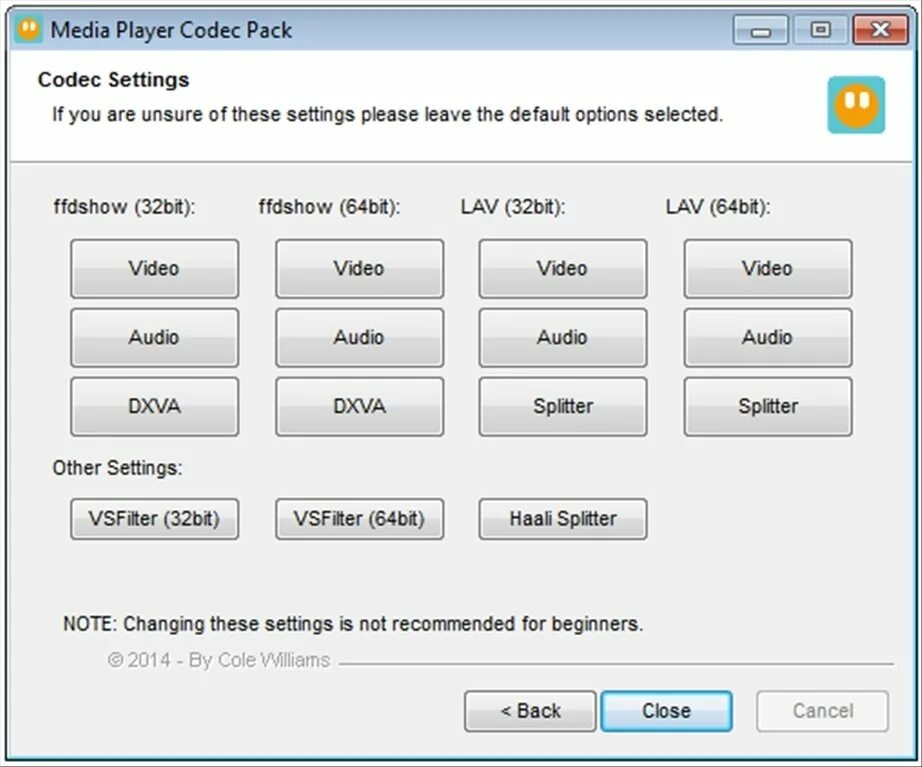Click the Close button at bottom
The image size is (922, 767).
(666, 711)
